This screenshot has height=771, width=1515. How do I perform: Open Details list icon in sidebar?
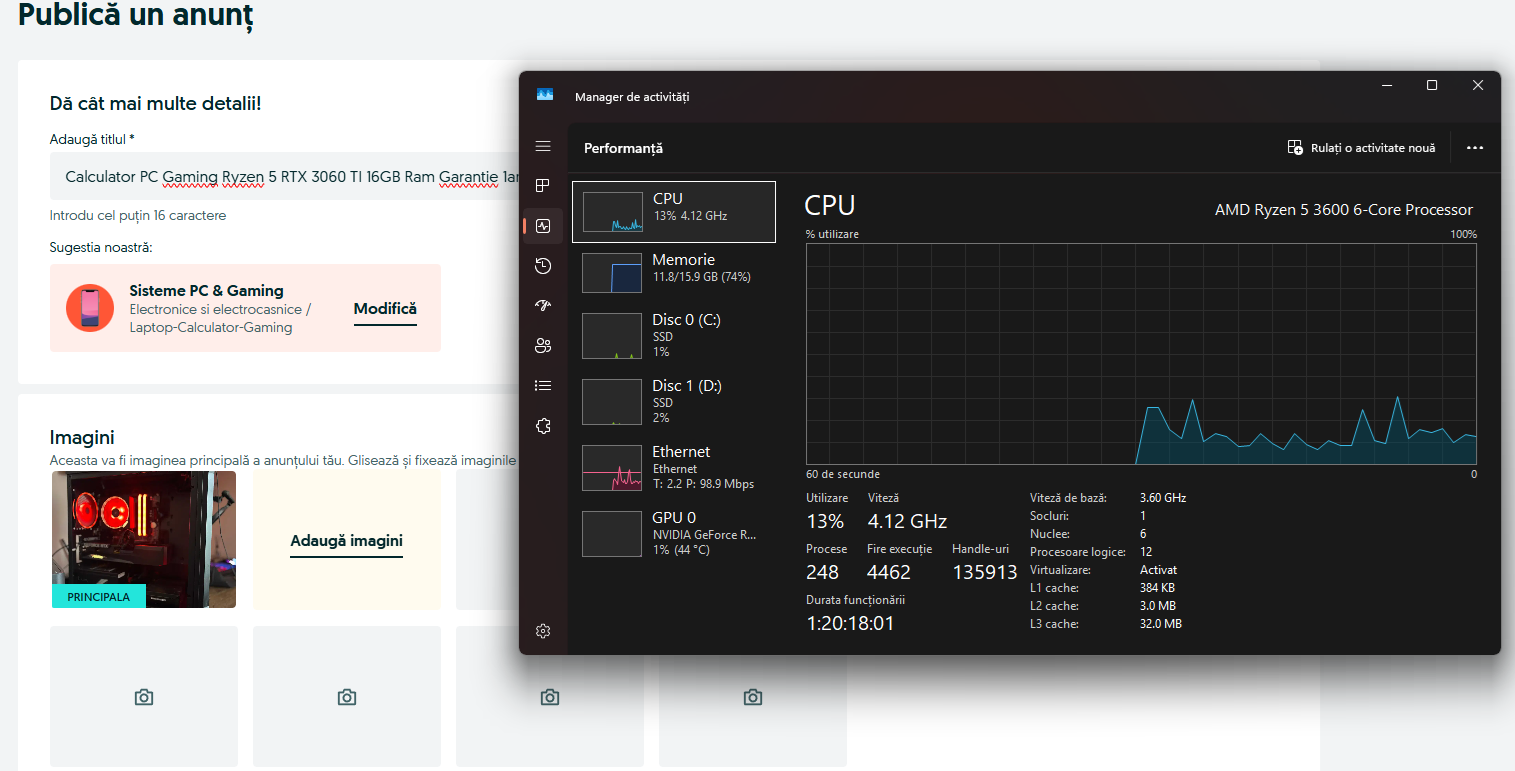543,385
